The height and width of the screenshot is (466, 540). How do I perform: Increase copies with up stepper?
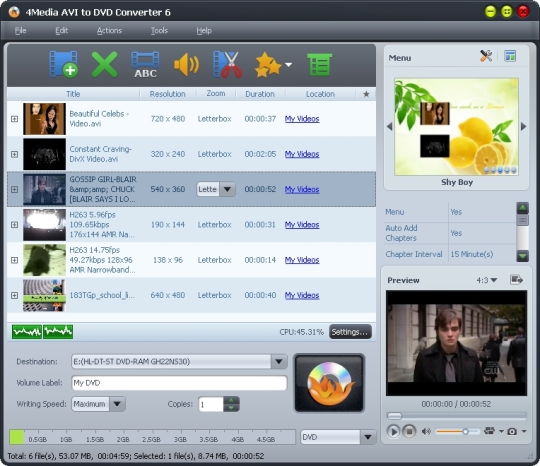(231, 400)
